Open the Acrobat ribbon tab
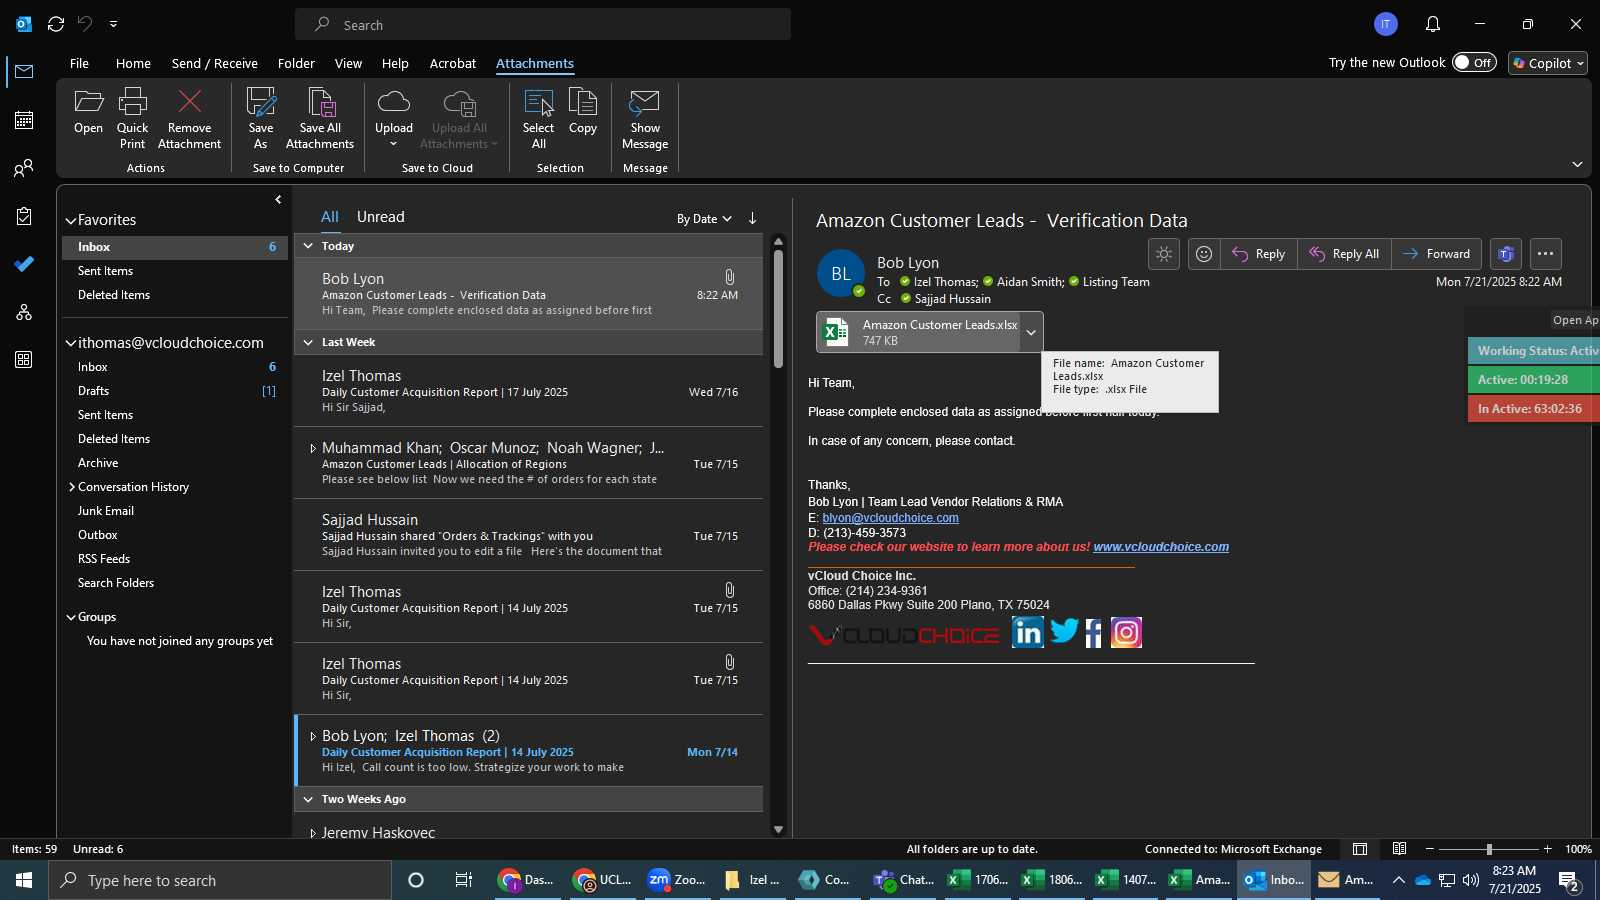This screenshot has width=1600, height=900. click(x=453, y=63)
